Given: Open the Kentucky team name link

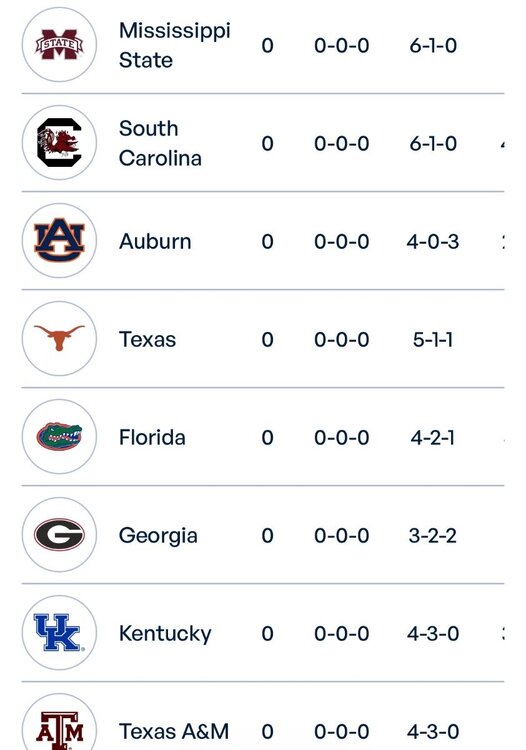Looking at the screenshot, I should click(165, 634).
